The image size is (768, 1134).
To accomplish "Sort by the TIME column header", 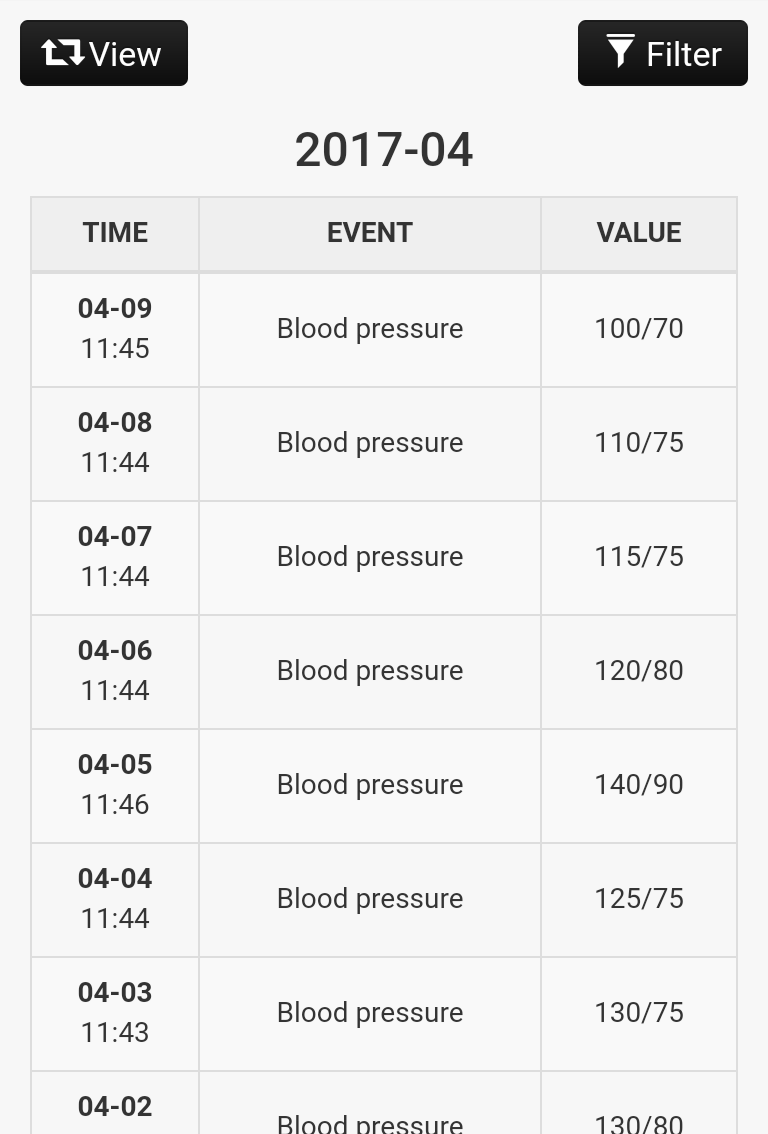I will point(115,233).
